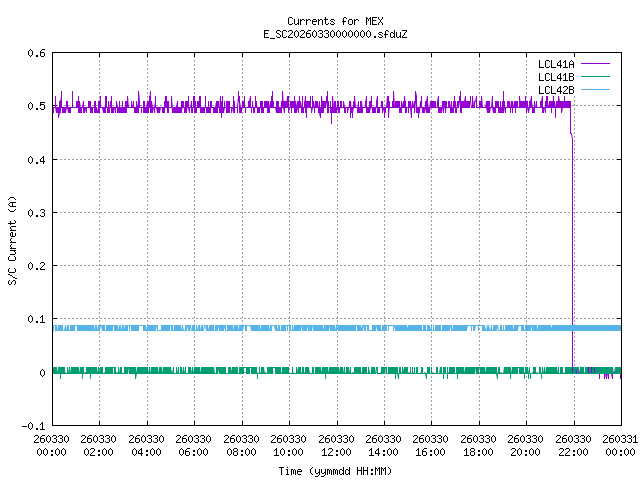Click the LCL41B legend label
This screenshot has height=480, width=640.
click(555, 76)
